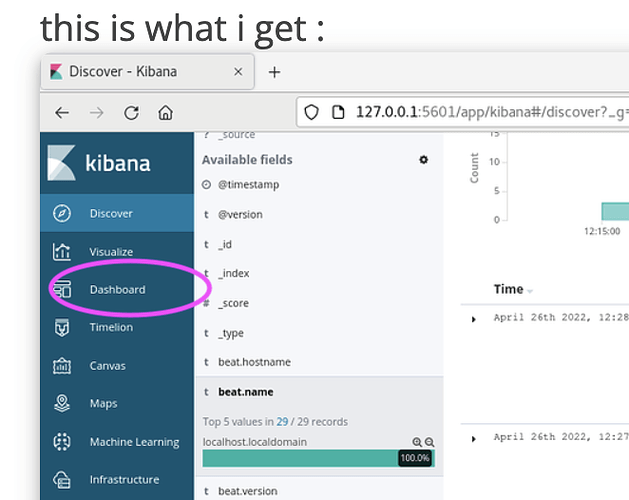Open a new browser tab

274,72
